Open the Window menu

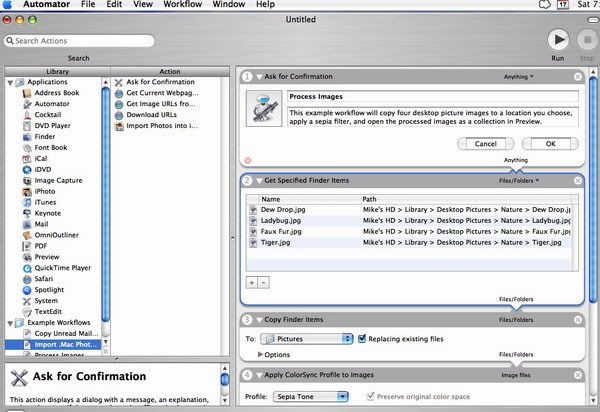pos(229,5)
